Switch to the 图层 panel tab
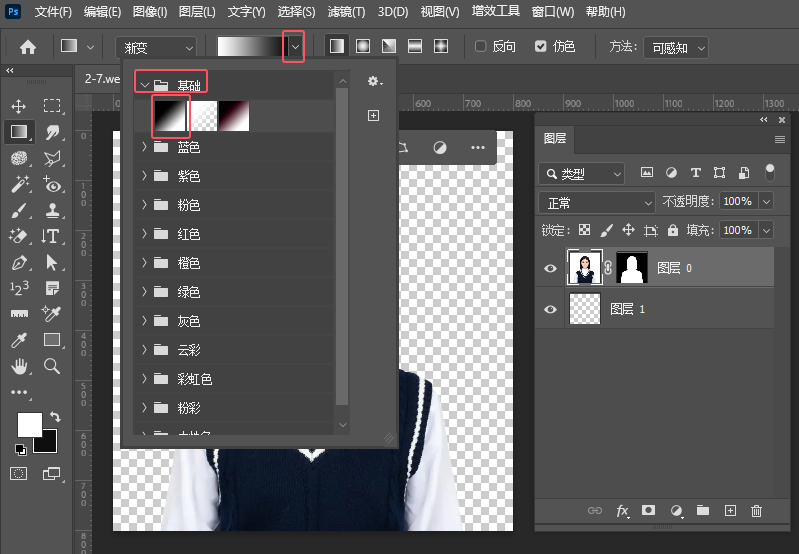Screen dimensions: 799x554 pyautogui.click(x=554, y=138)
